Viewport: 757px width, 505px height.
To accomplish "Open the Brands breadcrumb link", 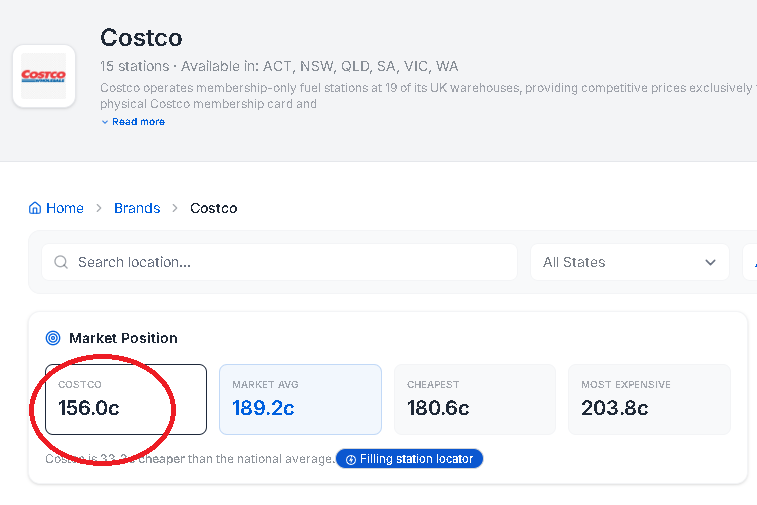I will click(x=137, y=208).
